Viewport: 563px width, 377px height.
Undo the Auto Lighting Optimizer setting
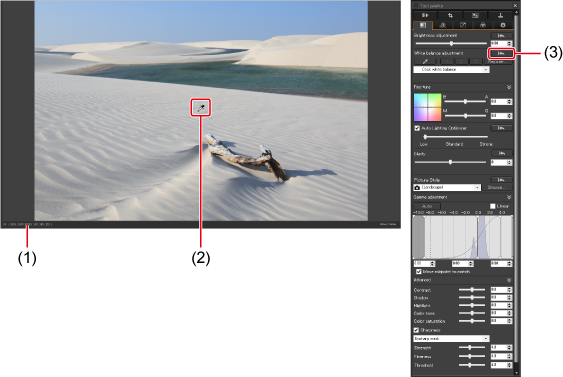[x=501, y=128]
